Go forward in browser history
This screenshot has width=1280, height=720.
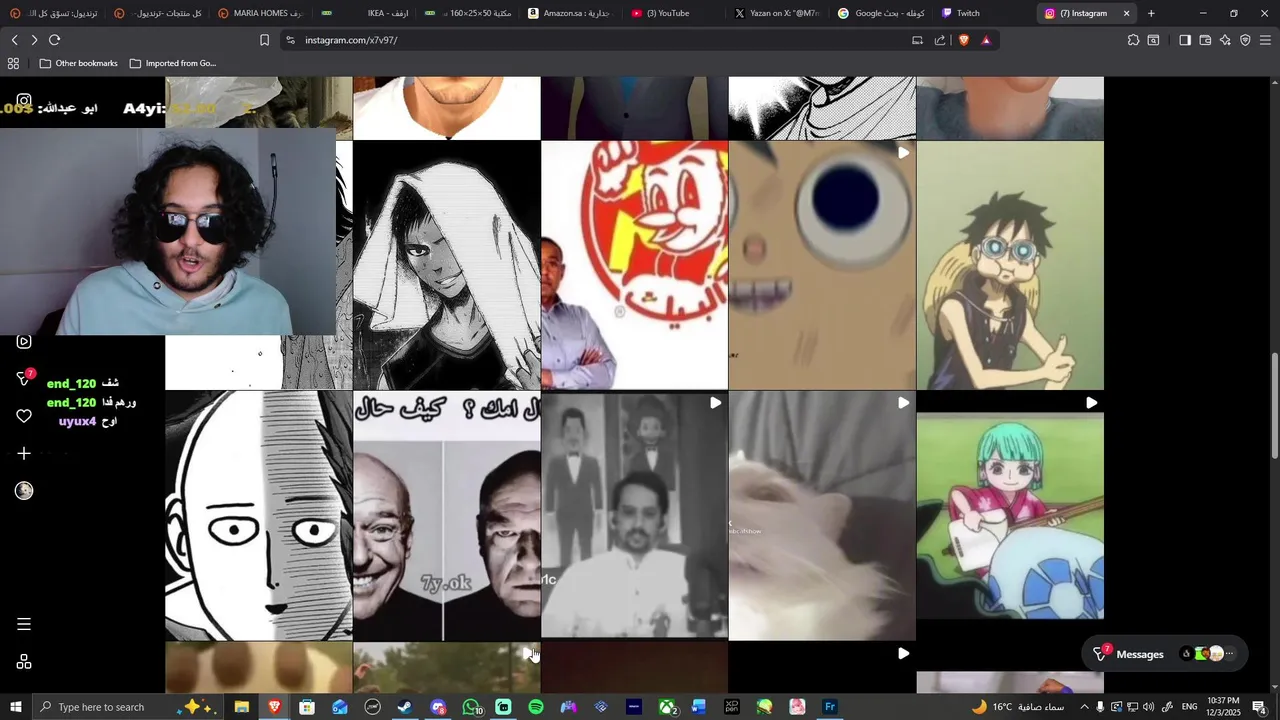34,40
